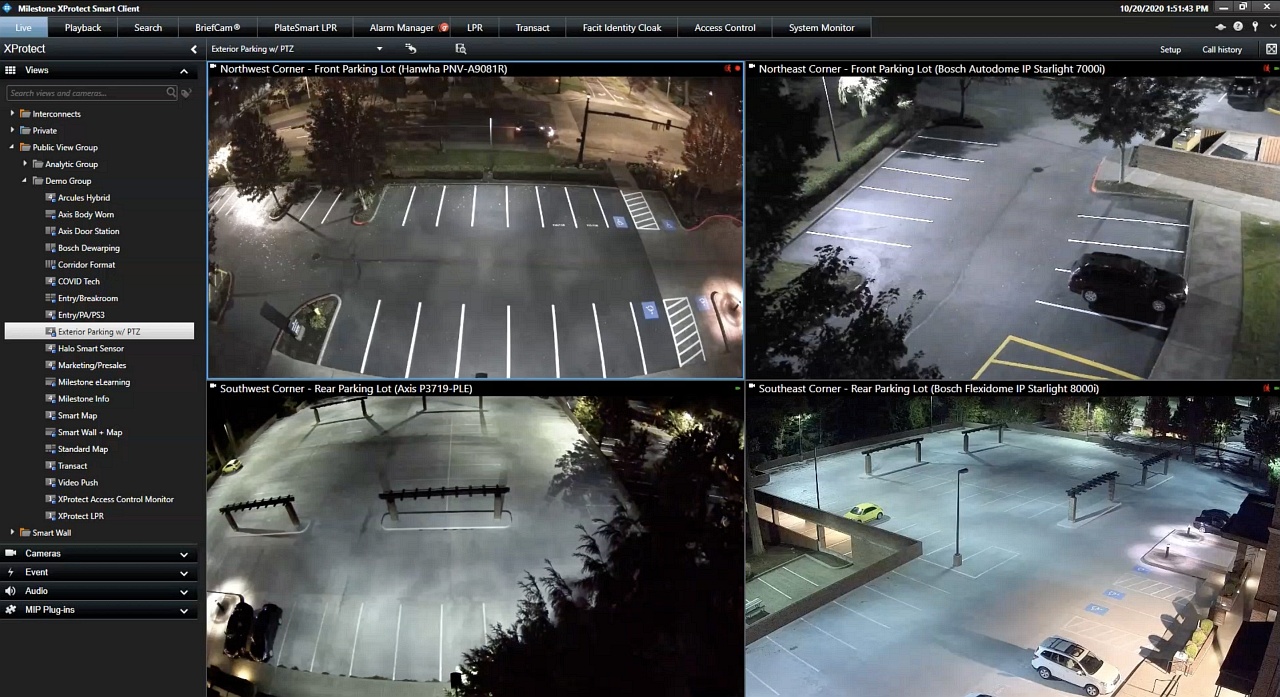Toggle full screen mode icon
This screenshot has height=697, width=1280.
click(1271, 49)
